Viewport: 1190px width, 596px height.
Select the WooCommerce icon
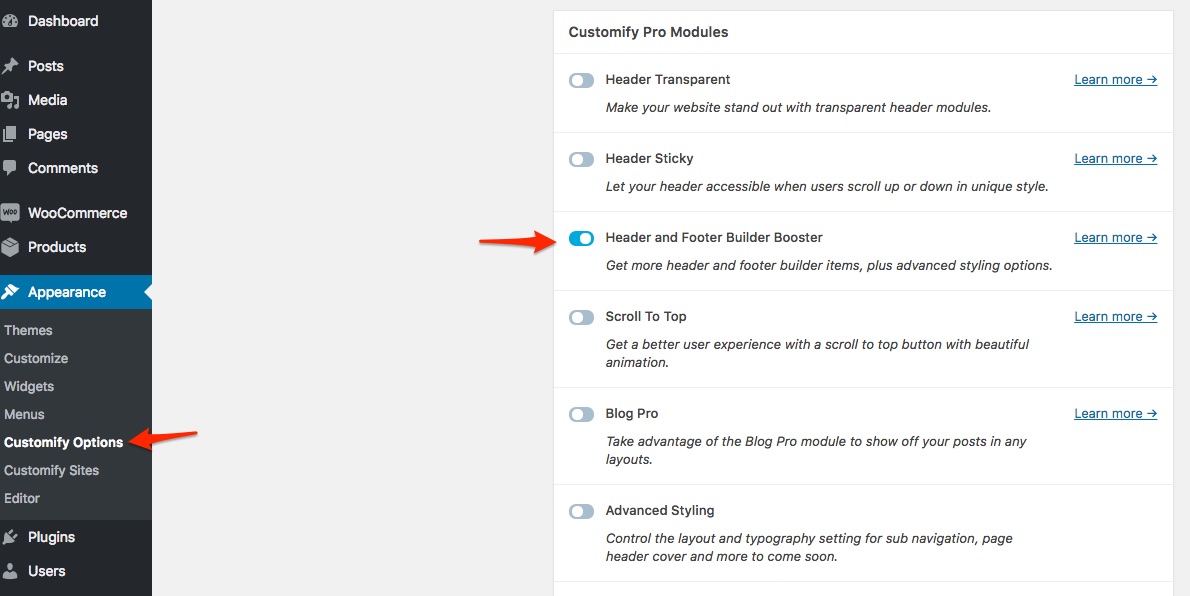coord(16,213)
